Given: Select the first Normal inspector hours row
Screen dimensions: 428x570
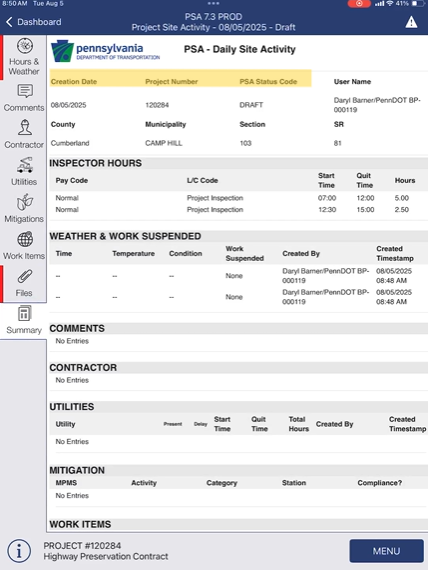Looking at the screenshot, I should [238, 198].
